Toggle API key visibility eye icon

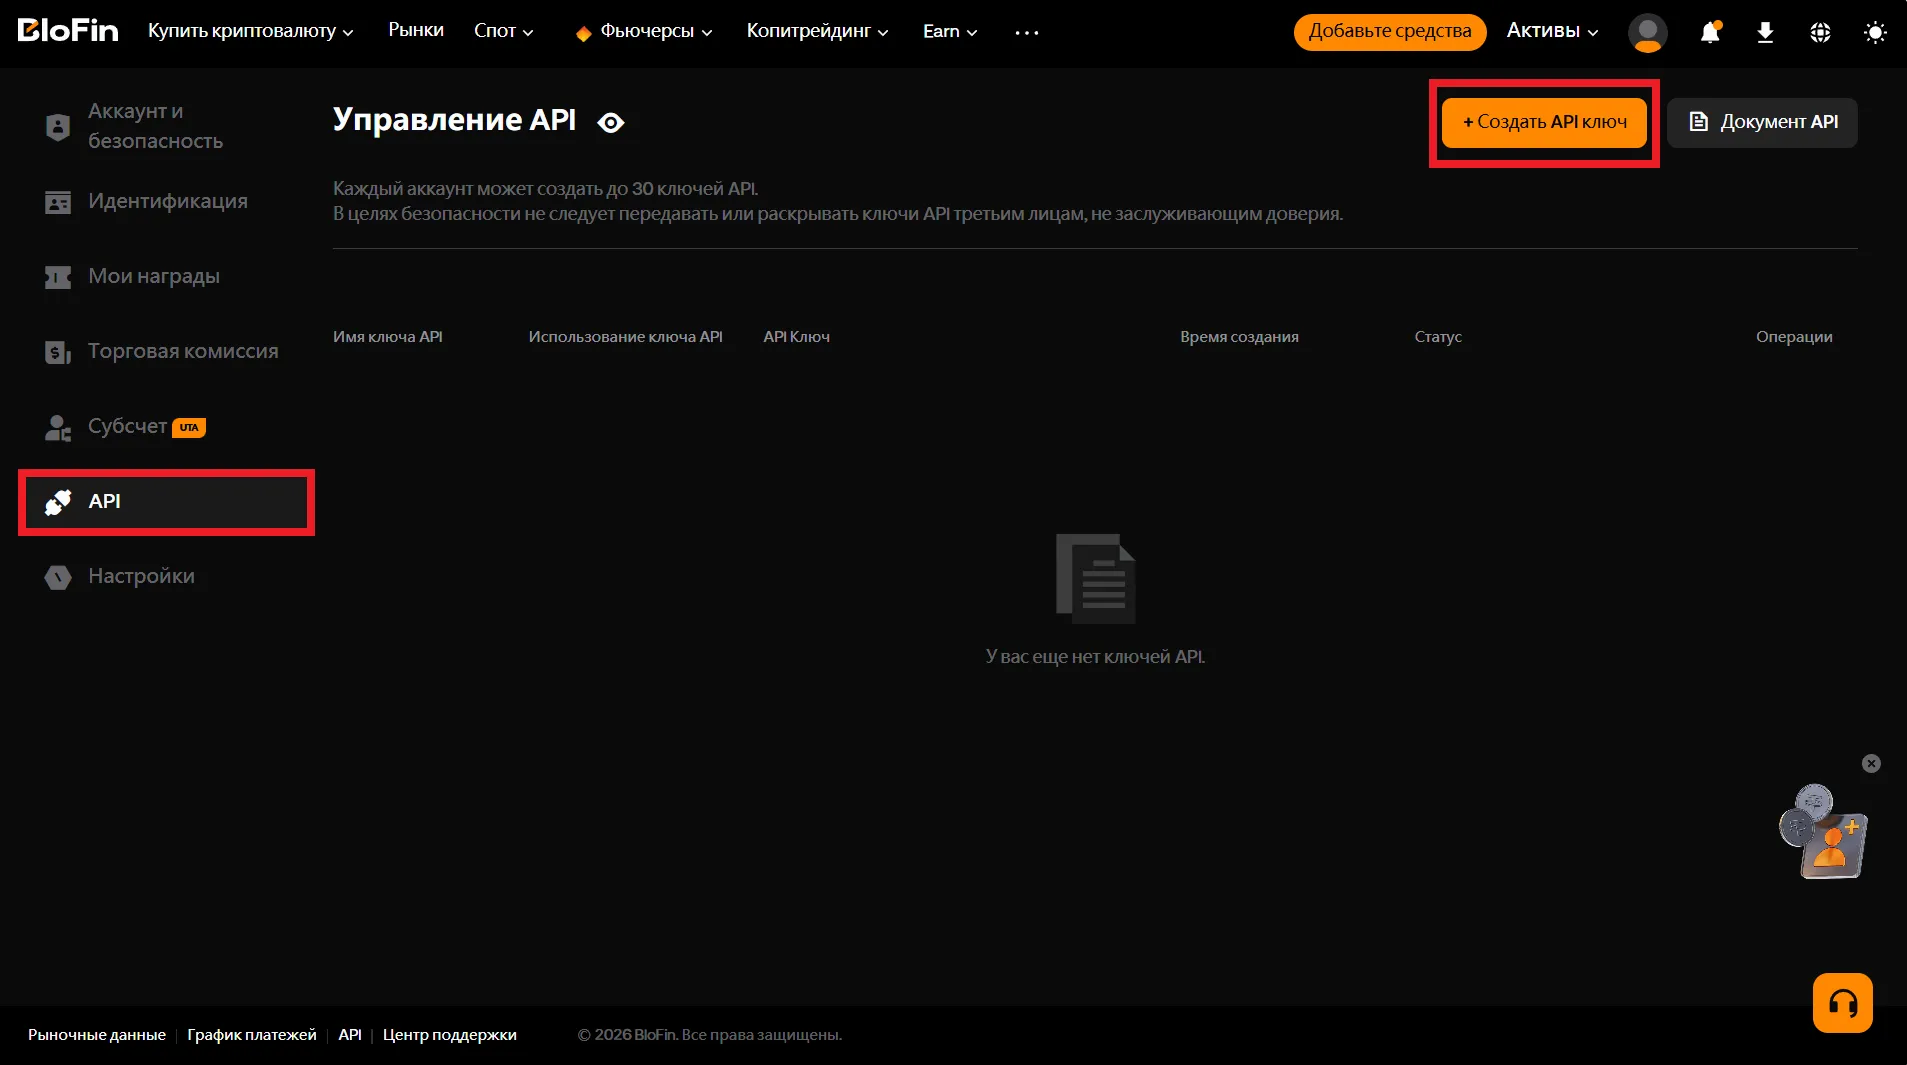point(610,122)
